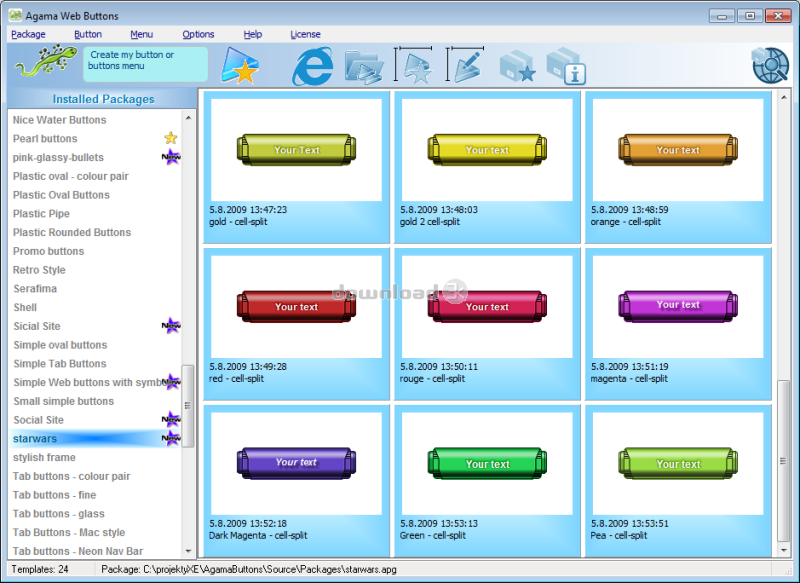Open preview in Internet Explorer icon
Screen dimensions: 800x583
pos(312,66)
